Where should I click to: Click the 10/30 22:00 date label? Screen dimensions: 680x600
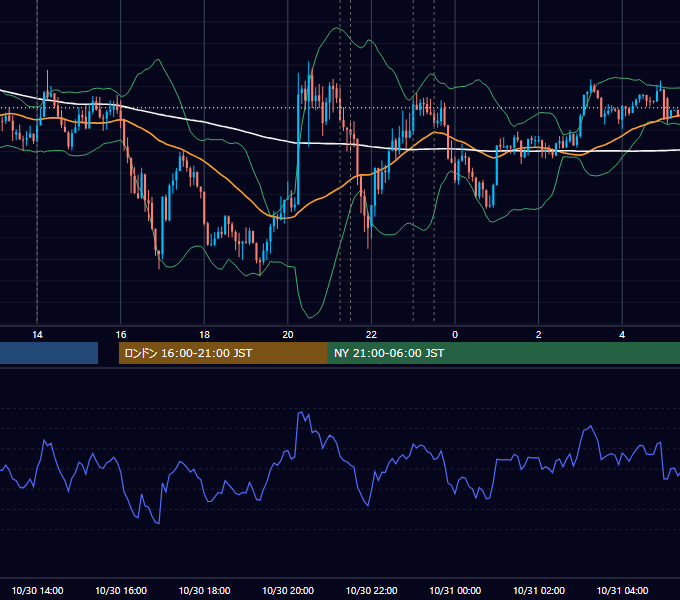click(x=371, y=590)
